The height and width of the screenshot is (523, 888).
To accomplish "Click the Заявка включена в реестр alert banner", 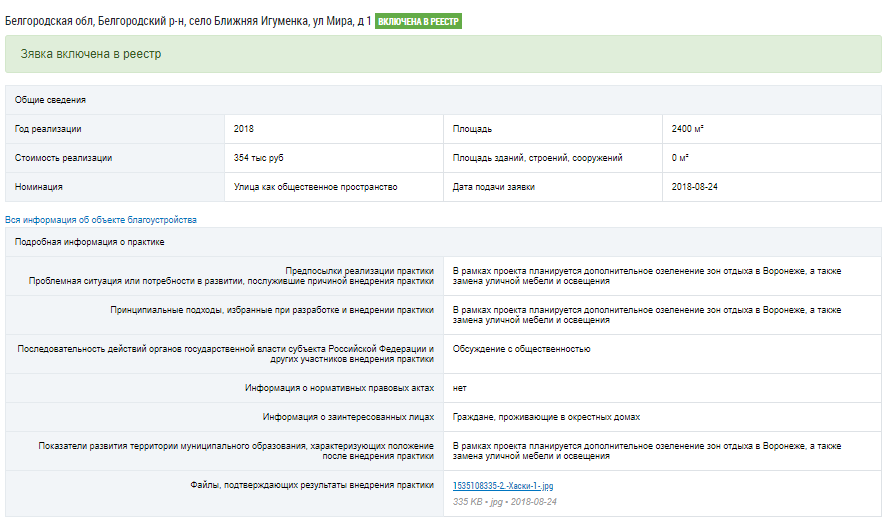I will pos(443,54).
